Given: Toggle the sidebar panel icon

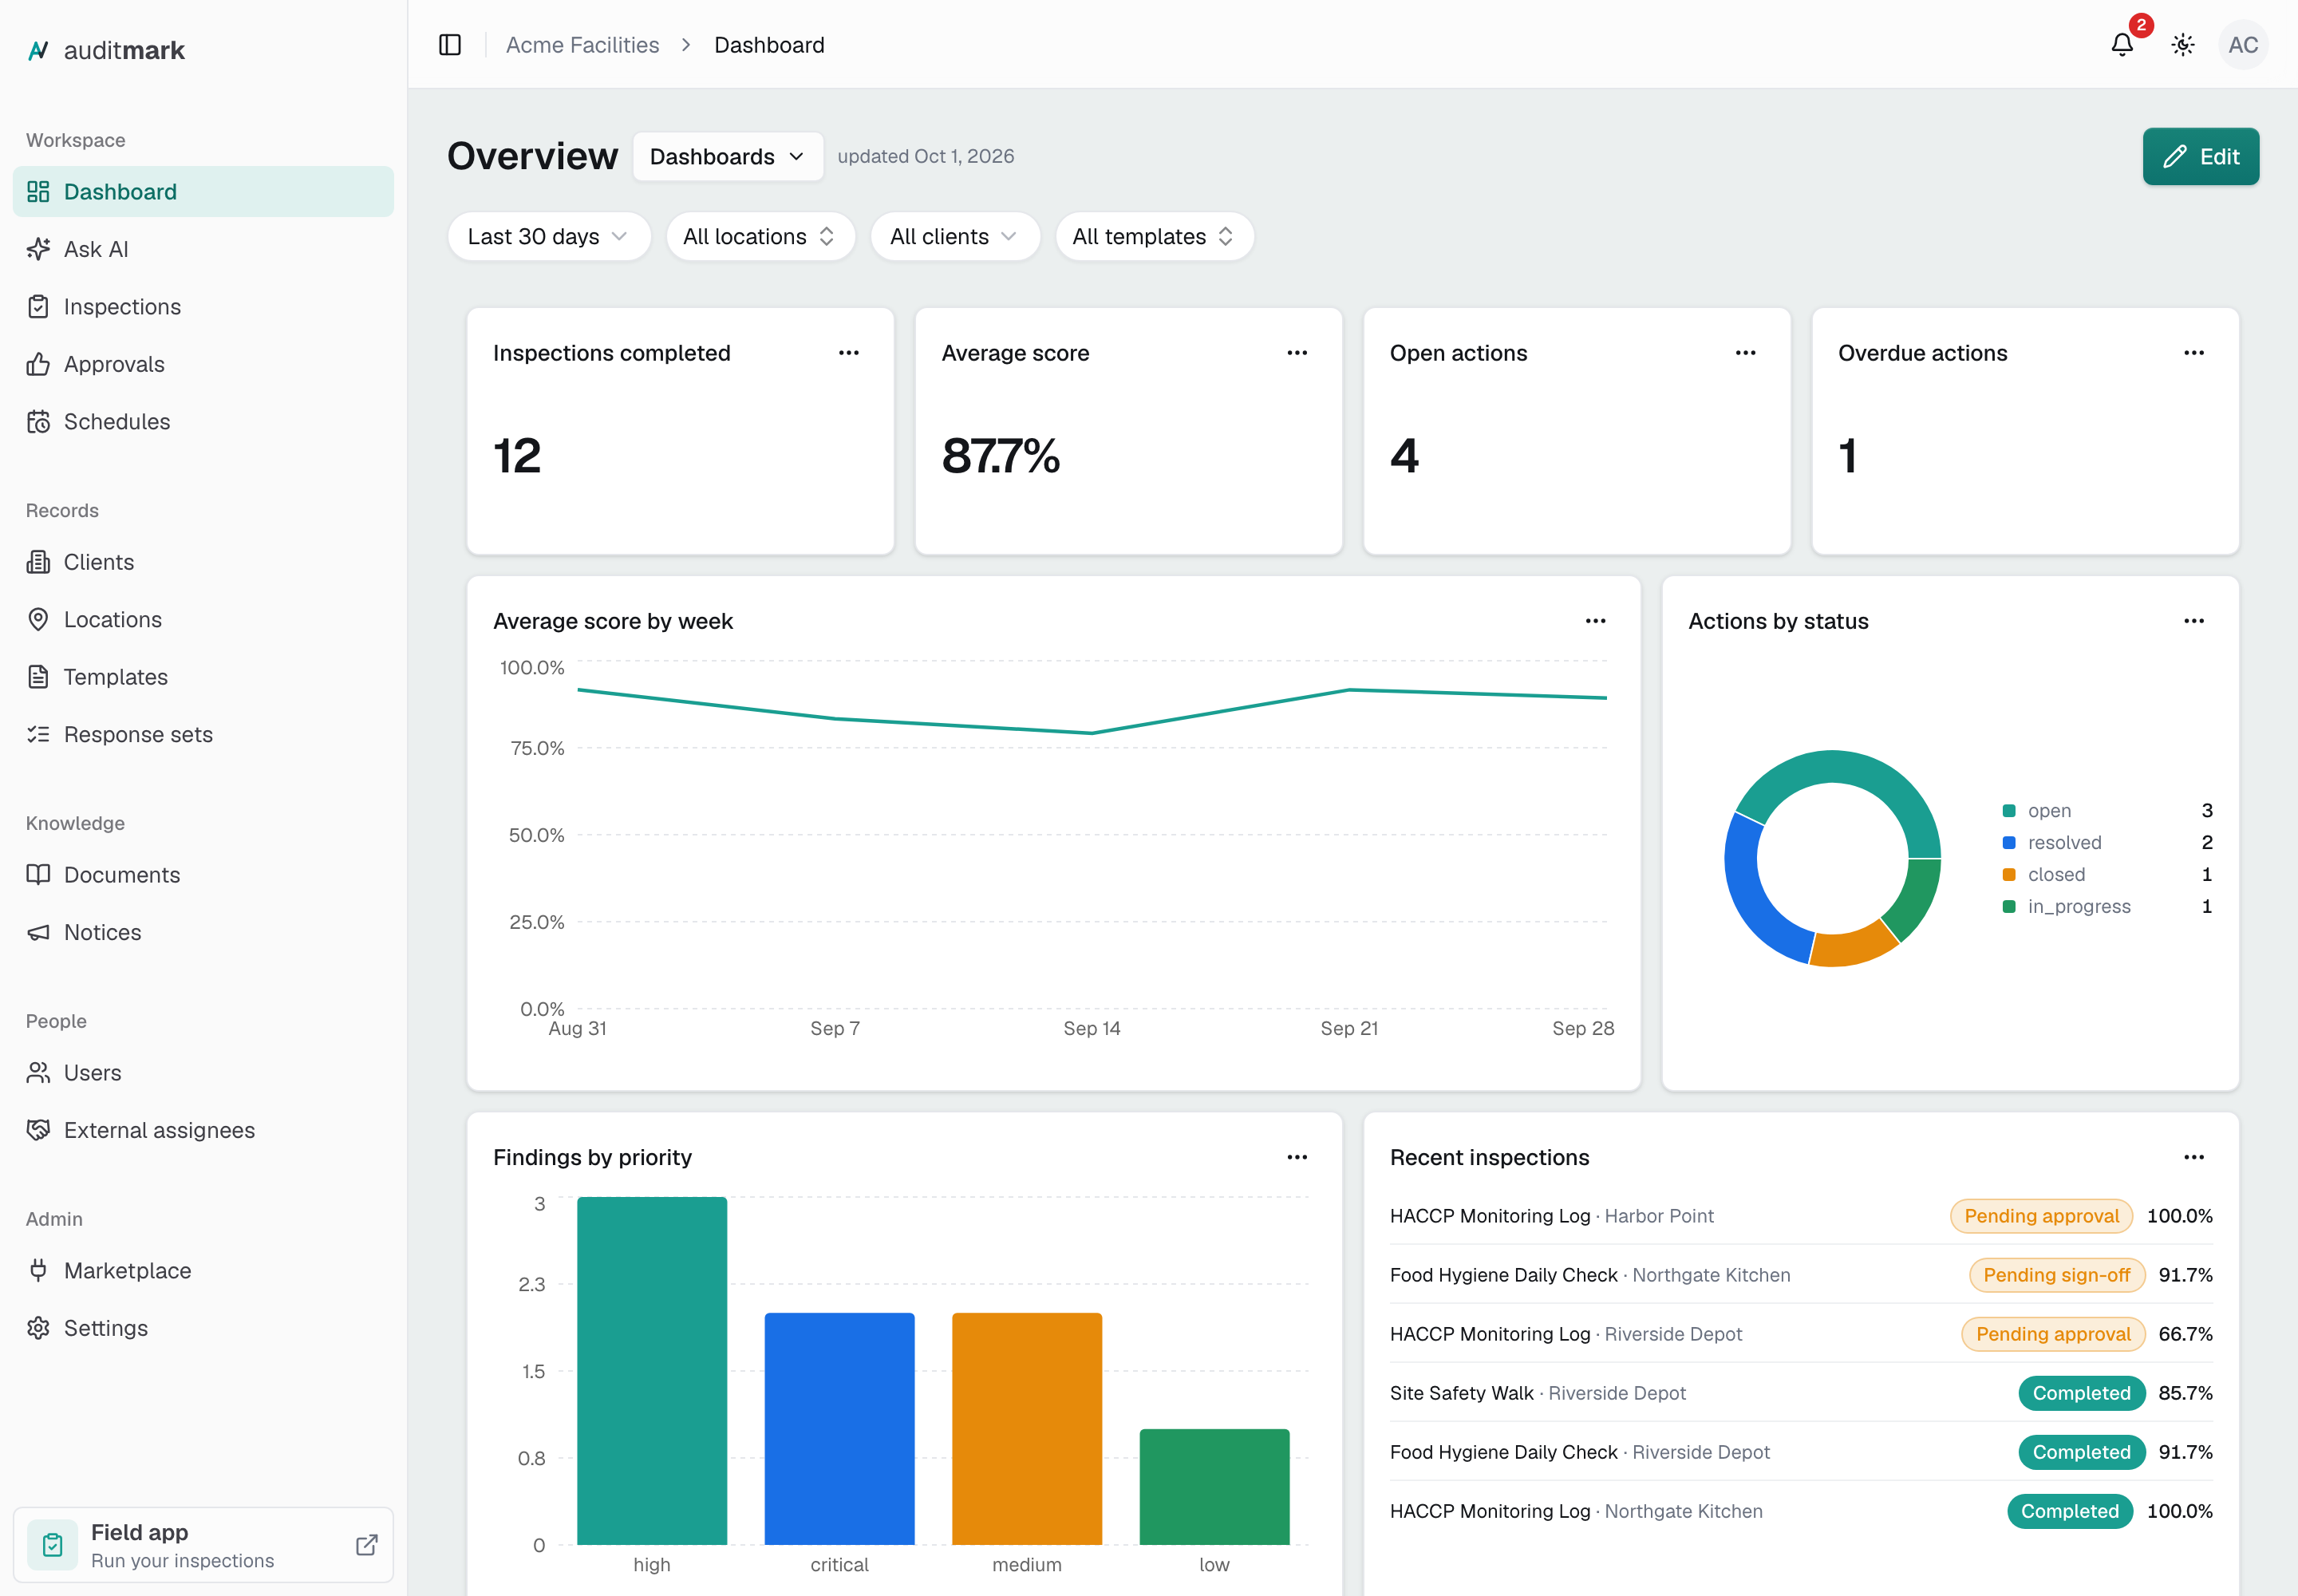Looking at the screenshot, I should tap(450, 45).
